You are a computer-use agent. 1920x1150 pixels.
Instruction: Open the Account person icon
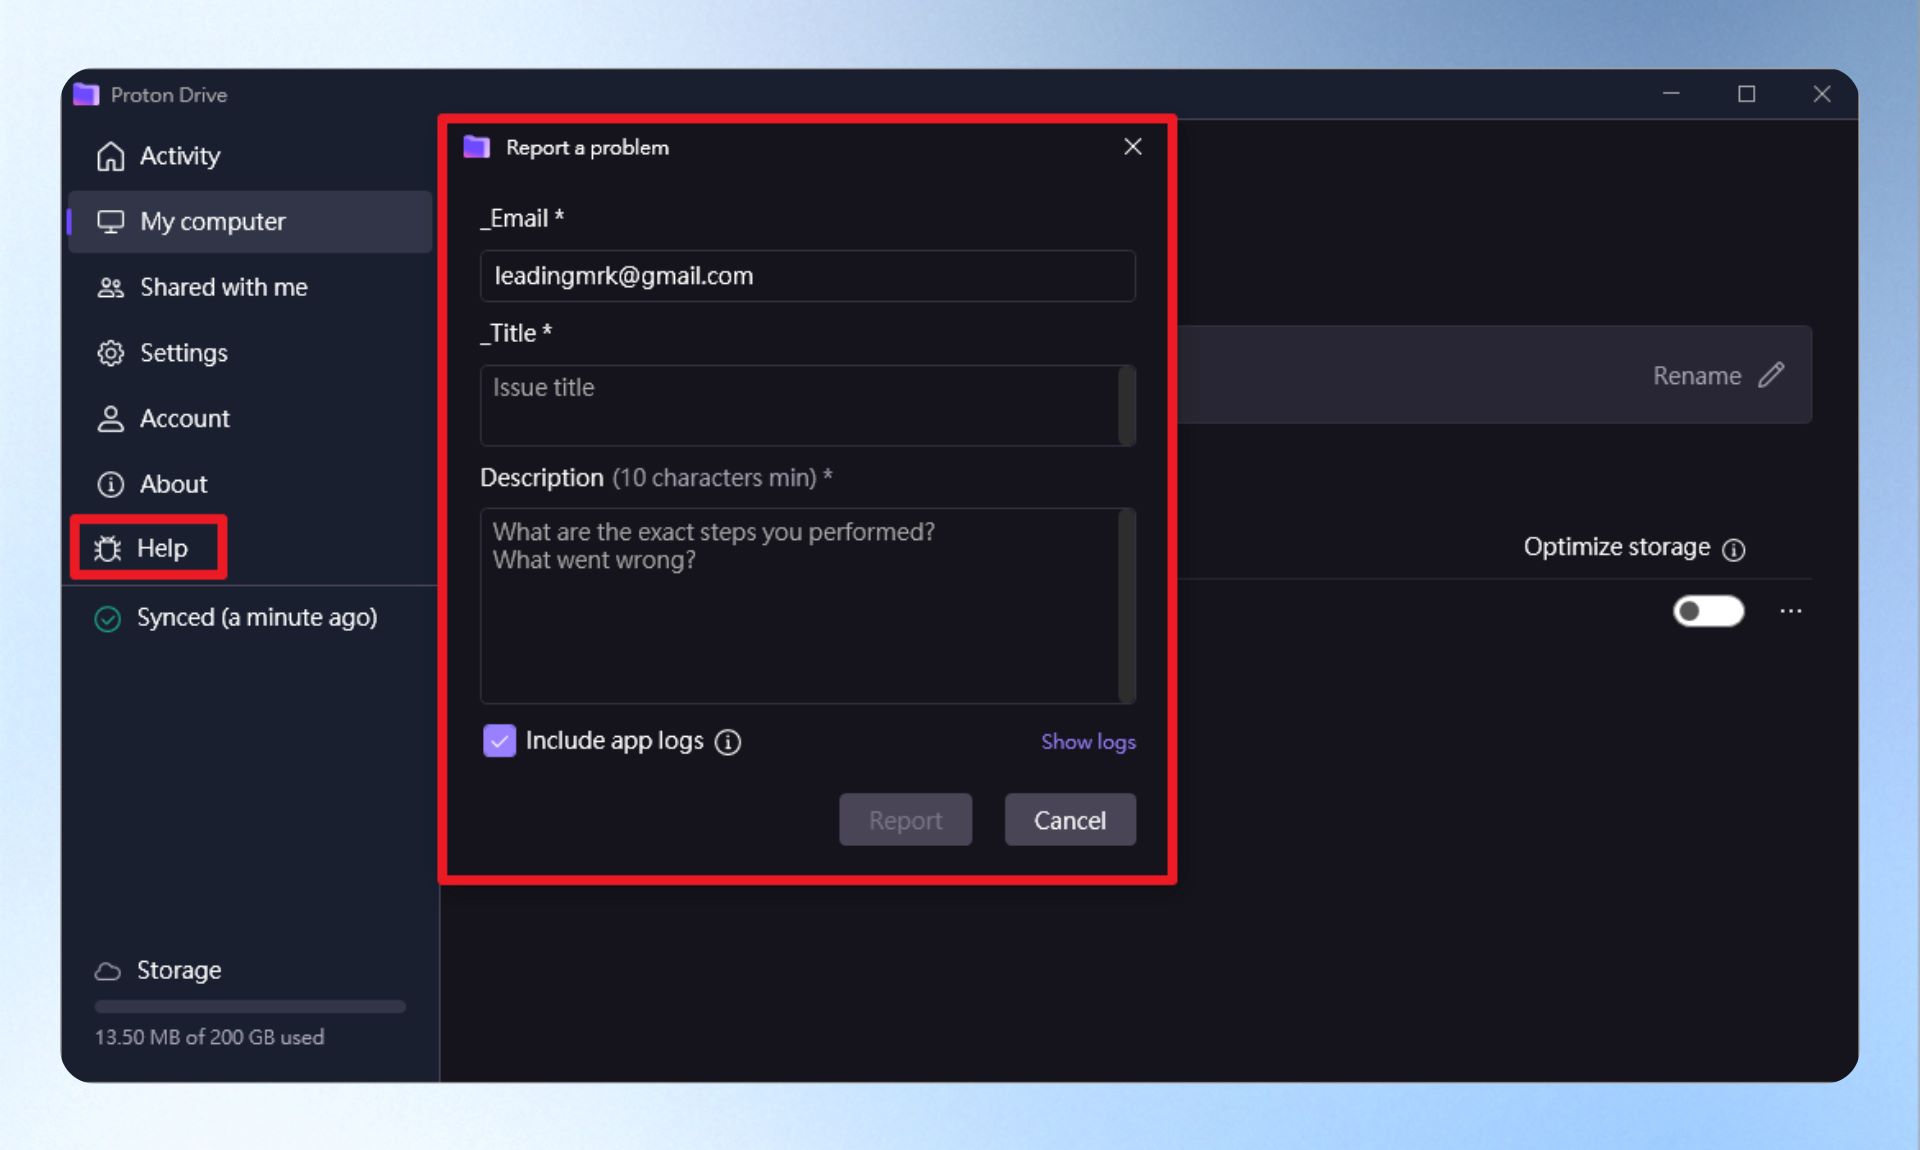[110, 418]
